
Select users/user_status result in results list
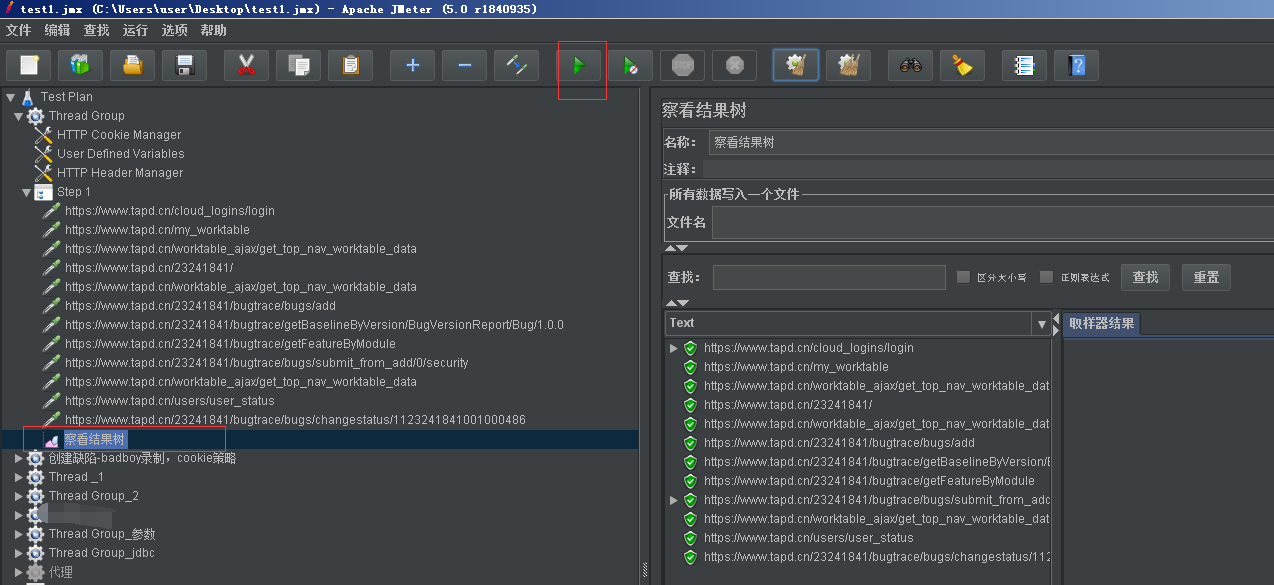(808, 538)
